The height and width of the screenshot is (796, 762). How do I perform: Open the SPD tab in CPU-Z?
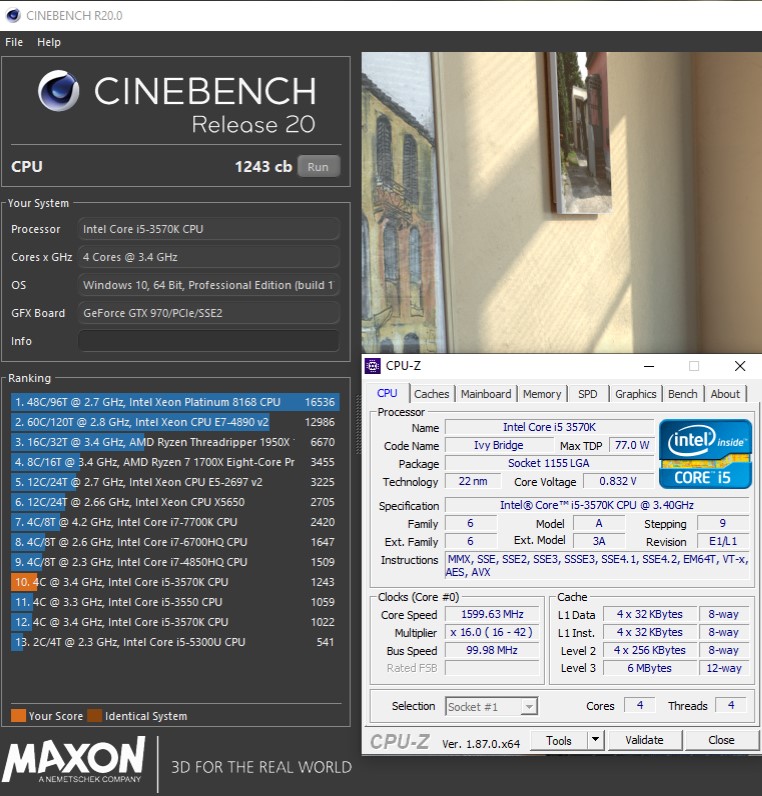pos(587,394)
